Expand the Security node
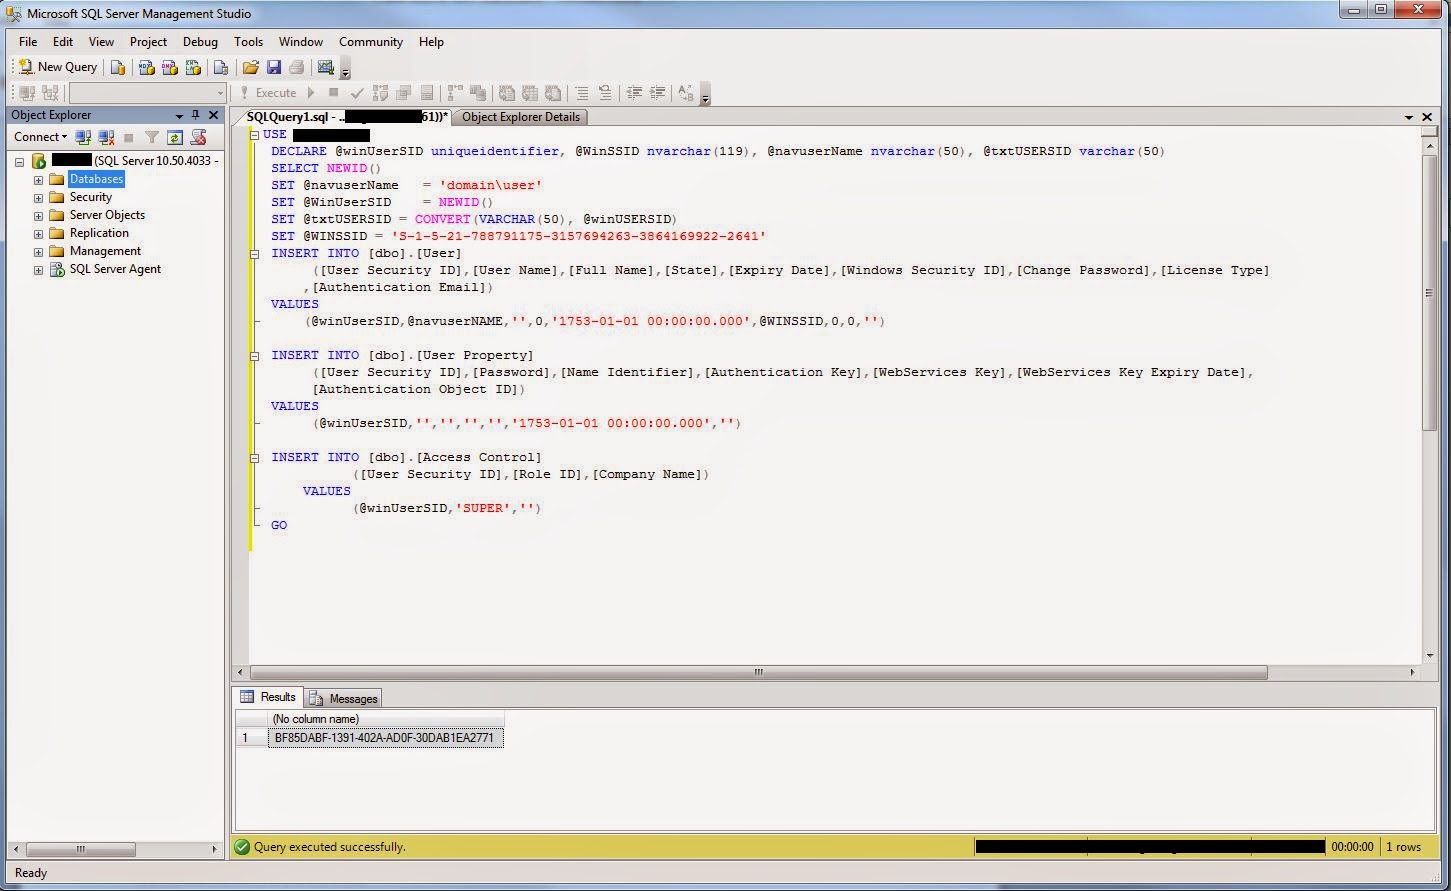The width and height of the screenshot is (1451, 891). click(x=38, y=197)
